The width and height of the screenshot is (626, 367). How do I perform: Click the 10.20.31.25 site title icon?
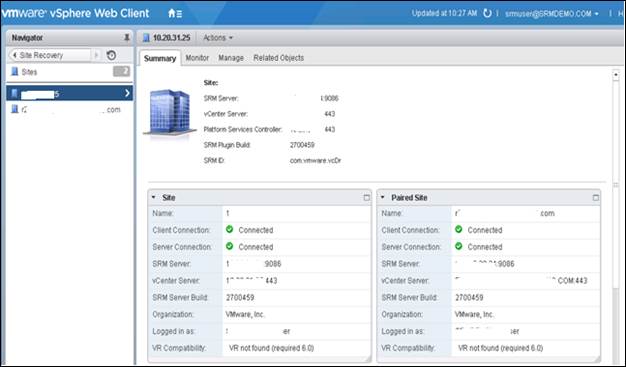coord(146,38)
